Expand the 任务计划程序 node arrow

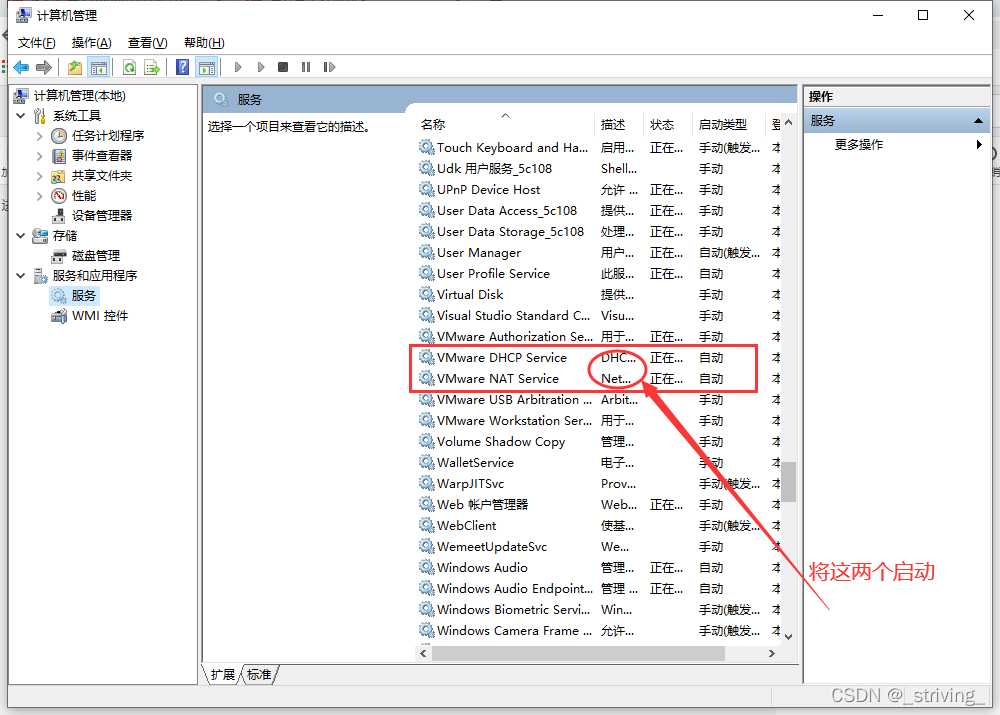[x=40, y=136]
